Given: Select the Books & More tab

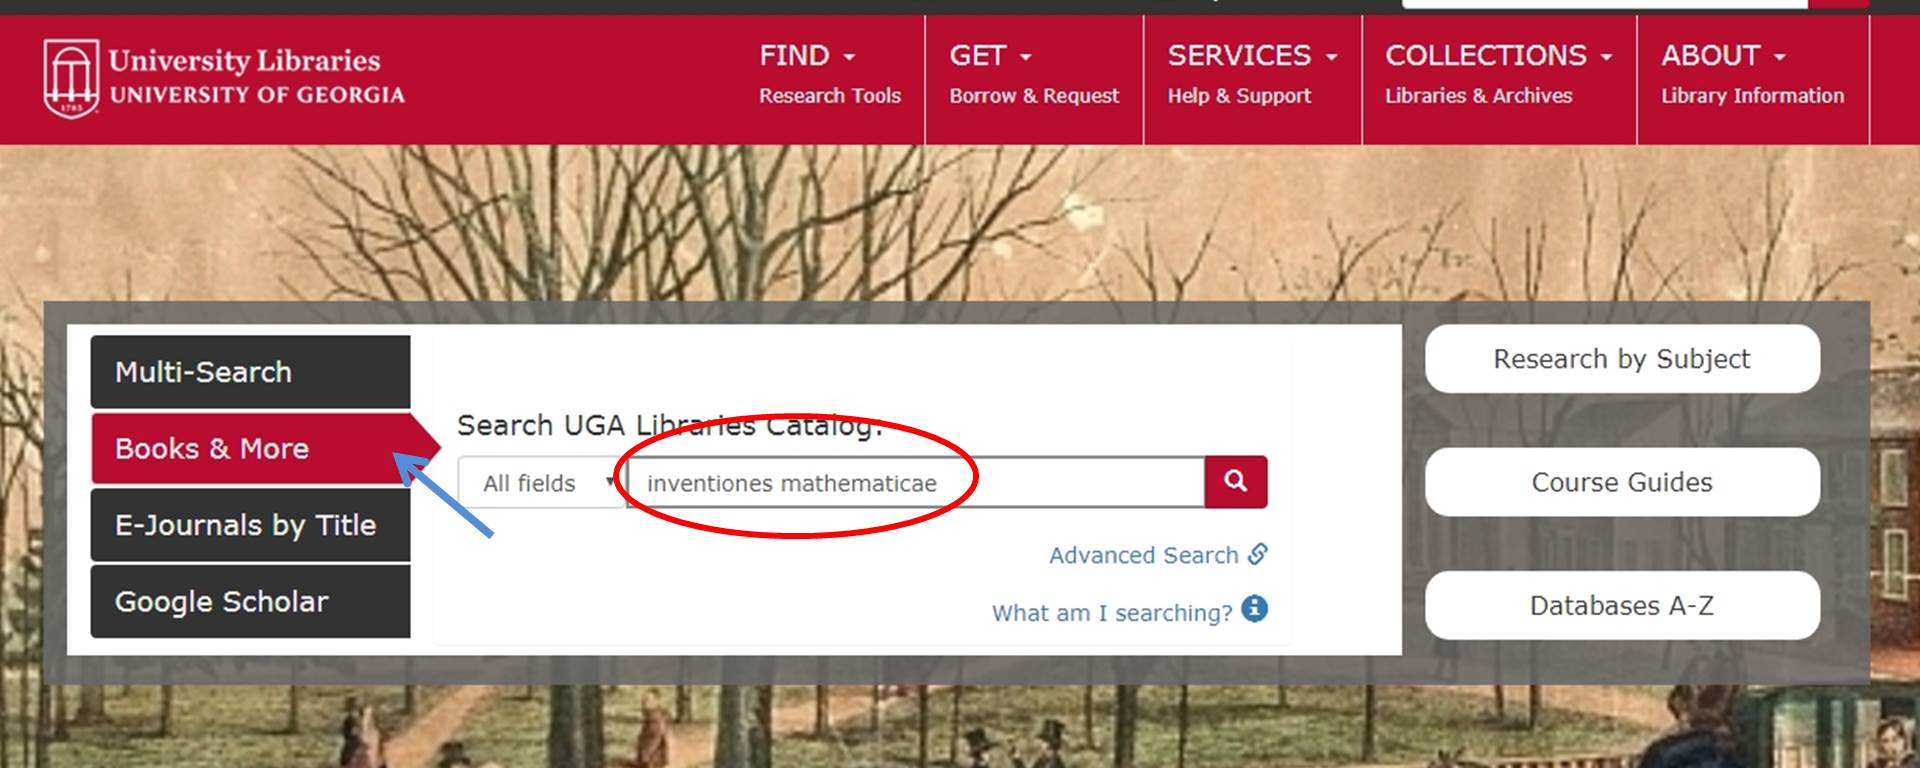Looking at the screenshot, I should coord(250,449).
